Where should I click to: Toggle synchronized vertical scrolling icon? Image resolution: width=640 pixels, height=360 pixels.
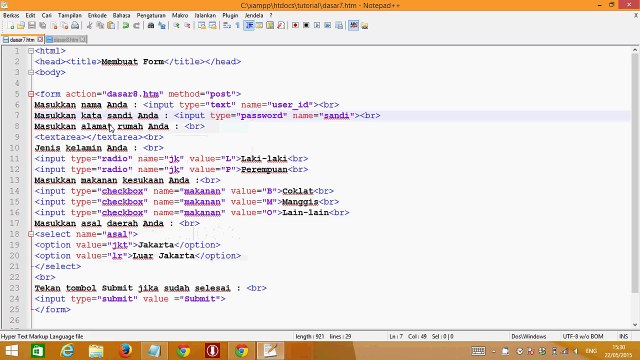coord(202,25)
